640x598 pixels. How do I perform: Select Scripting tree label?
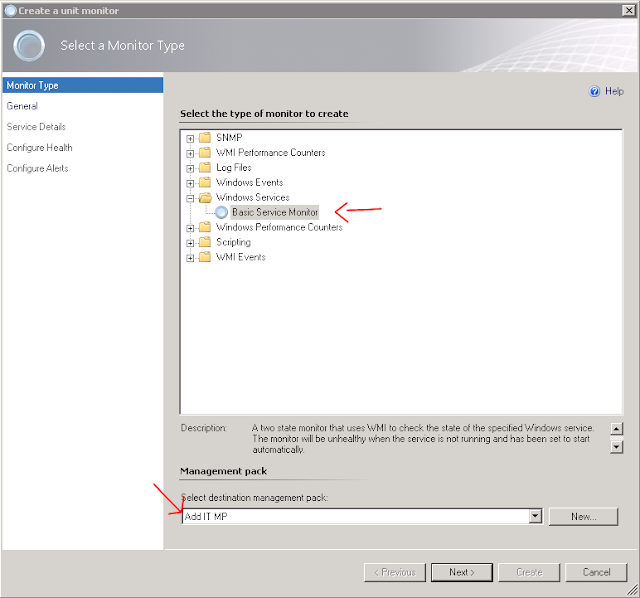click(233, 242)
